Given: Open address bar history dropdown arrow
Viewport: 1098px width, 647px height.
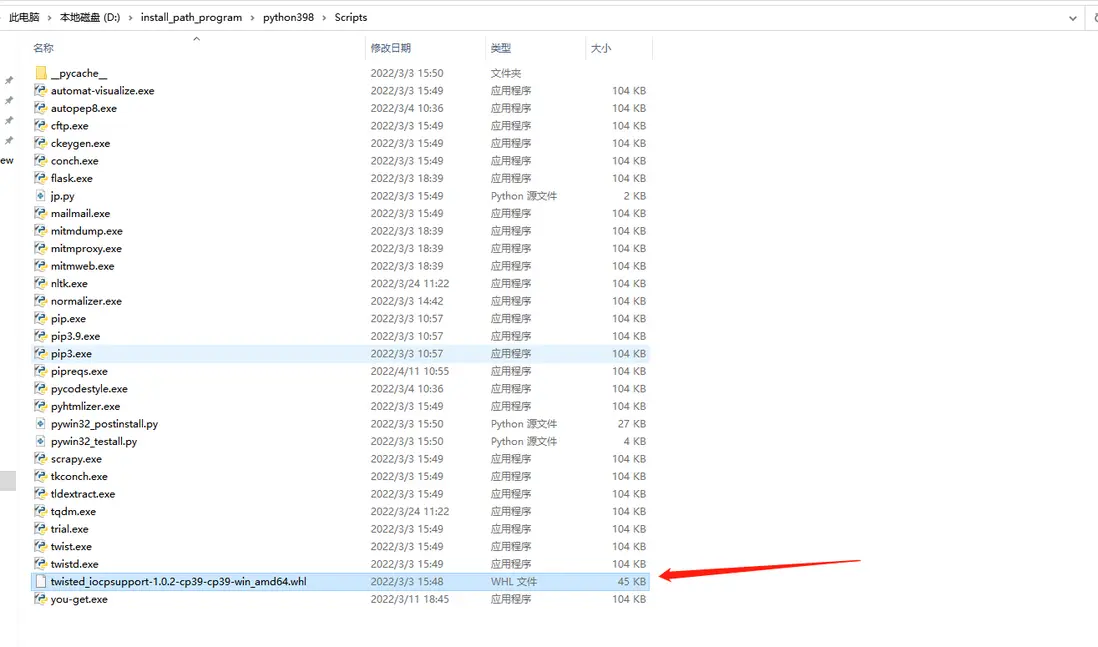Looking at the screenshot, I should pos(1073,18).
